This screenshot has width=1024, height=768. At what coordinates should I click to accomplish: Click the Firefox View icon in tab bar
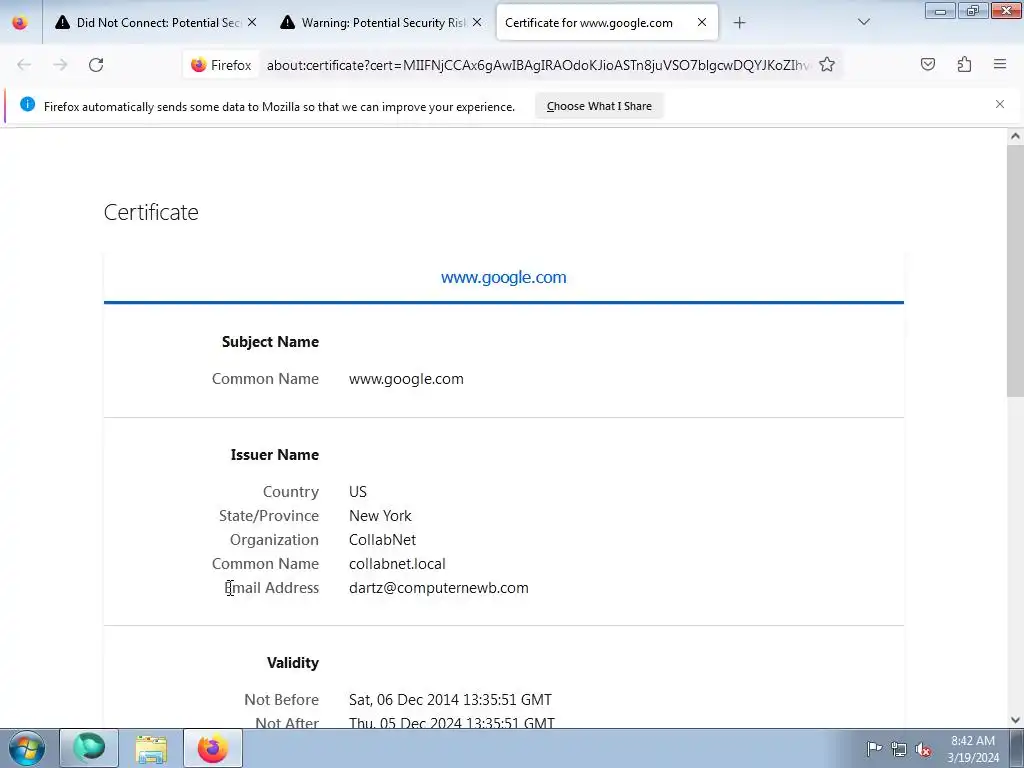[20, 22]
